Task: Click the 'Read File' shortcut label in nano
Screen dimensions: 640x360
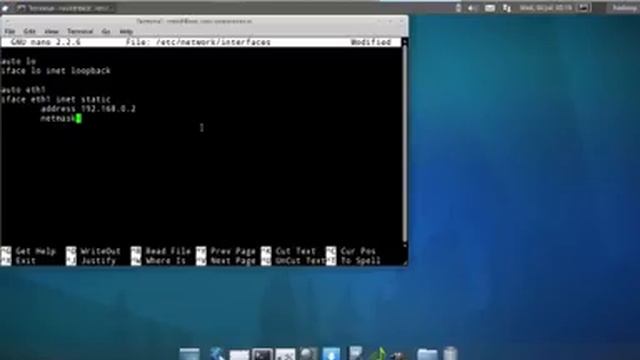Action: pyautogui.click(x=168, y=251)
